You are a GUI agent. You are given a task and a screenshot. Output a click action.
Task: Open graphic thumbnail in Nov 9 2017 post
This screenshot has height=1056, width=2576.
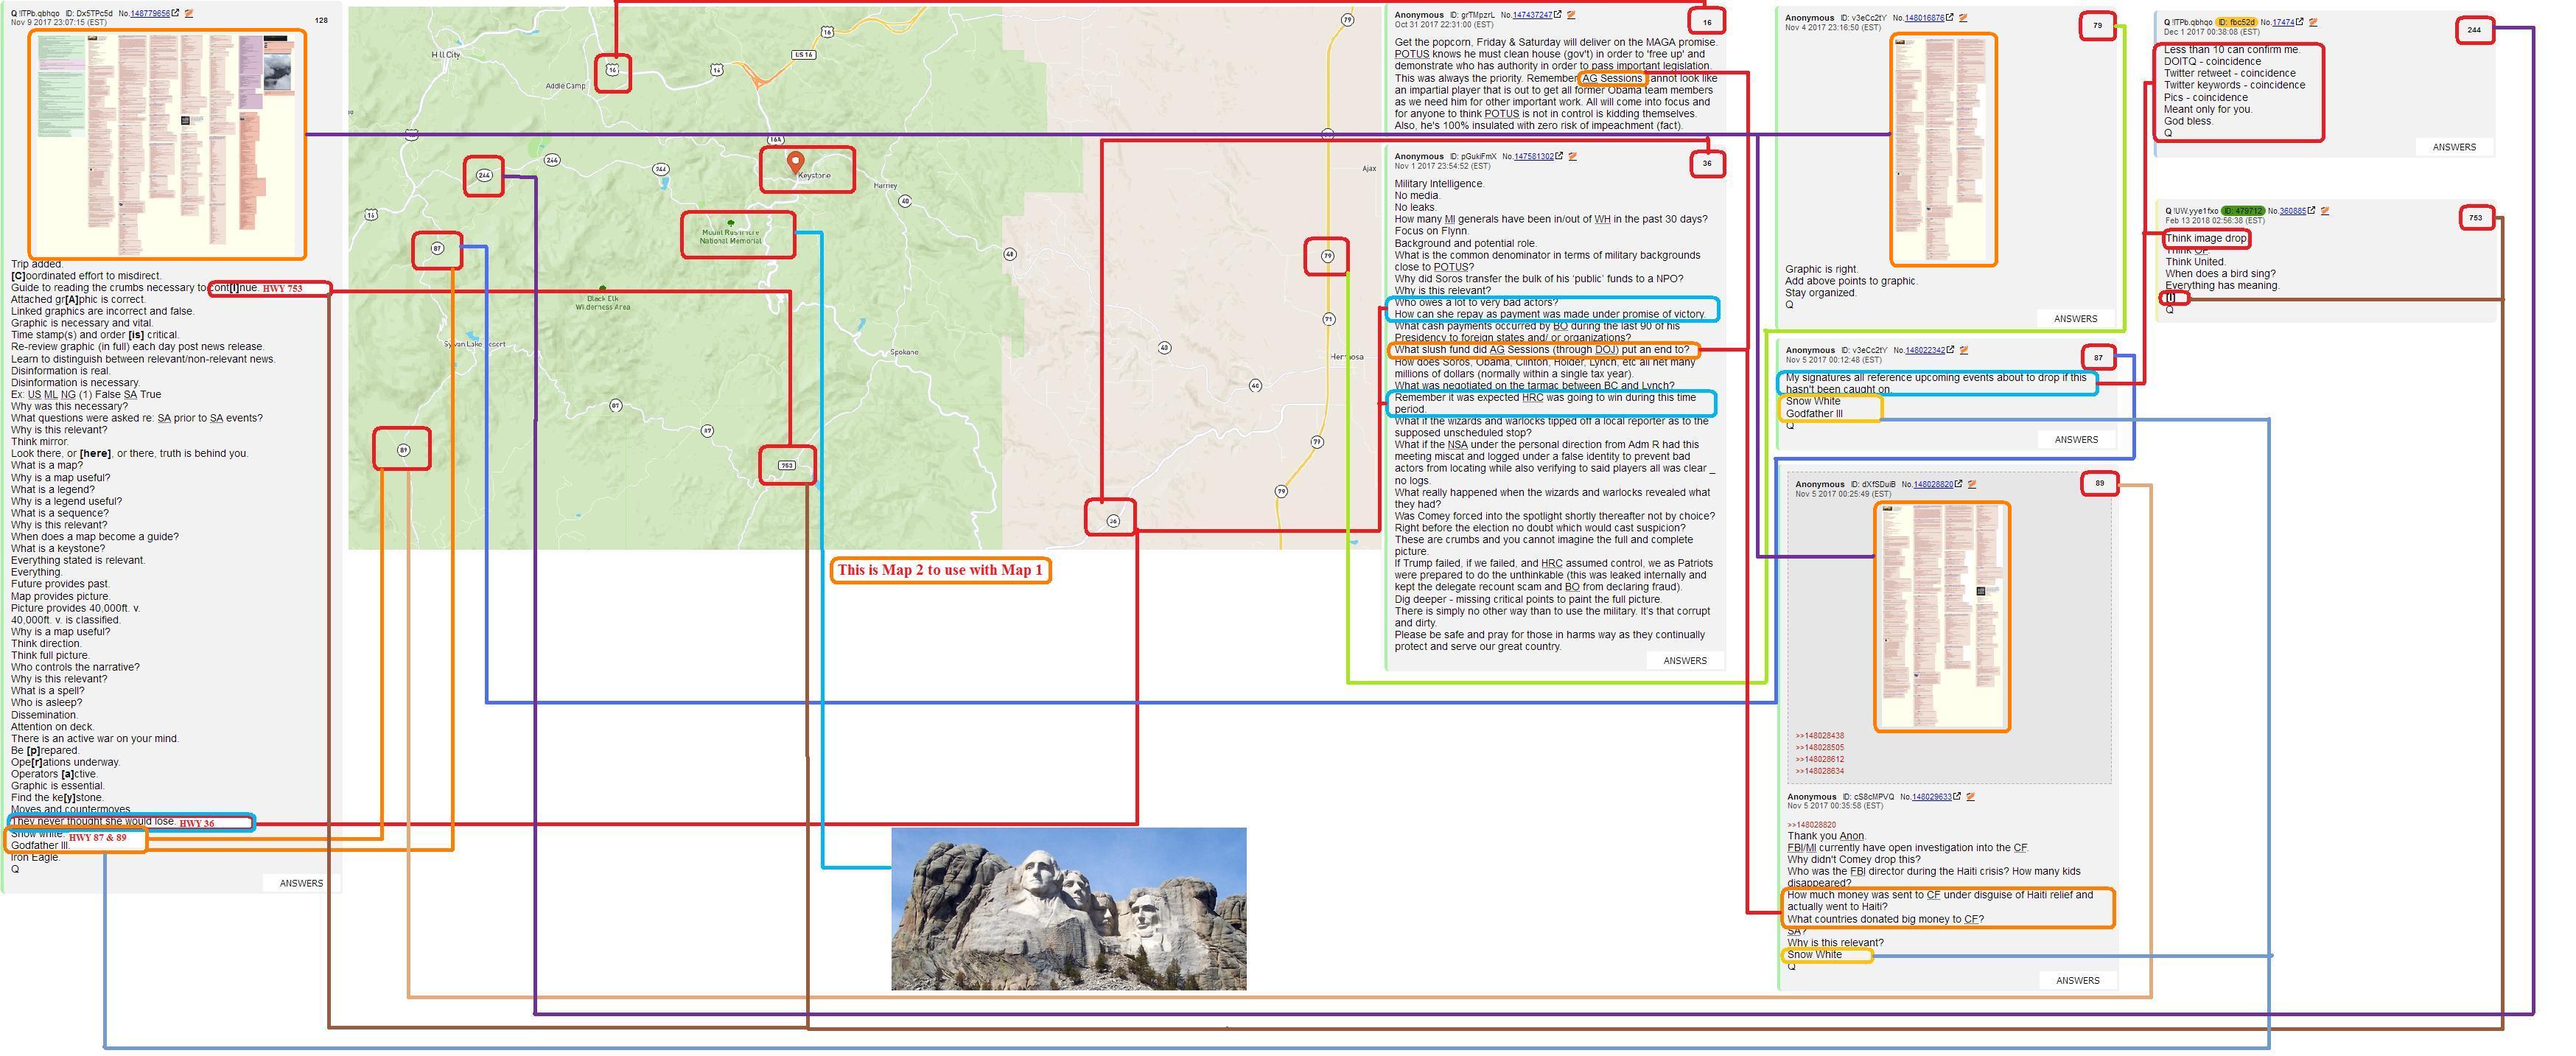[x=167, y=144]
